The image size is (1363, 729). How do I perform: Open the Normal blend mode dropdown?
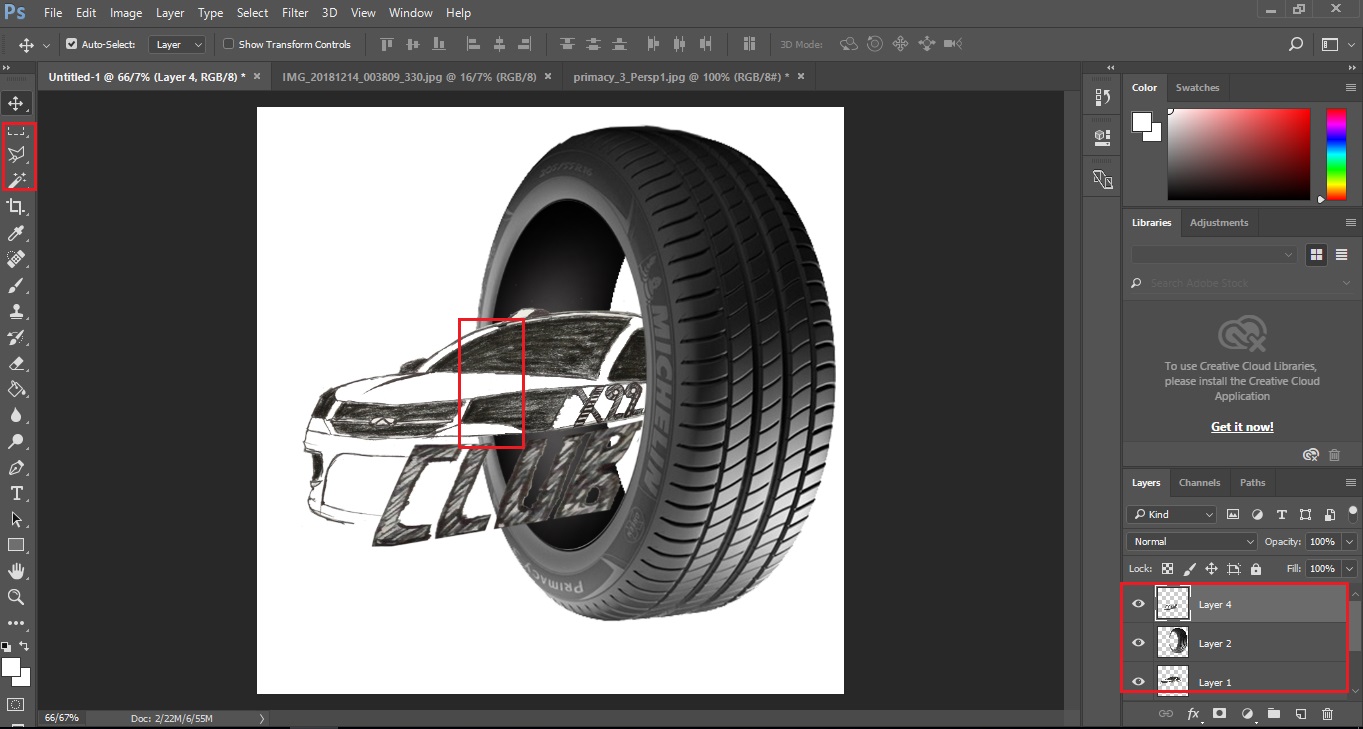[1192, 541]
